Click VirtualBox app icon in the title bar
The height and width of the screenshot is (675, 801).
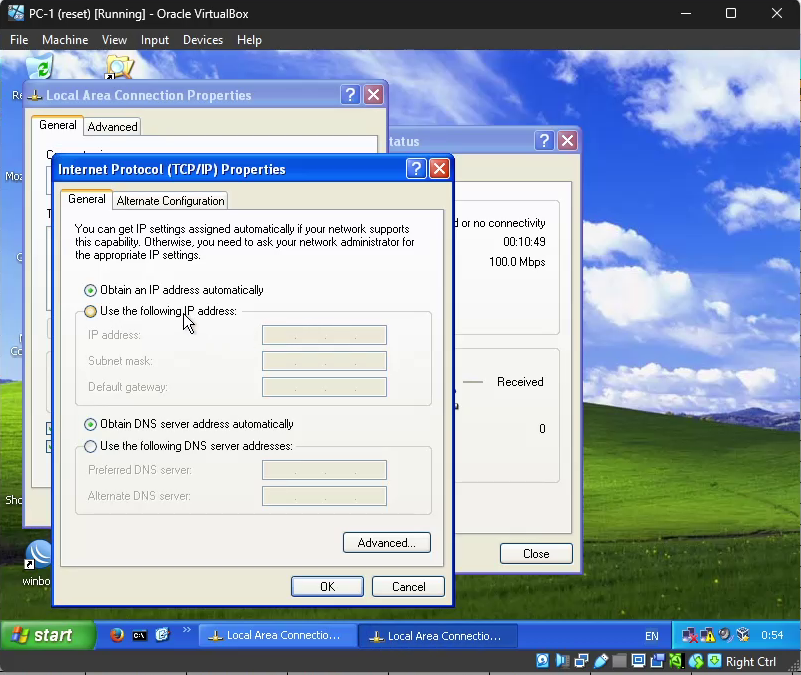pos(16,13)
